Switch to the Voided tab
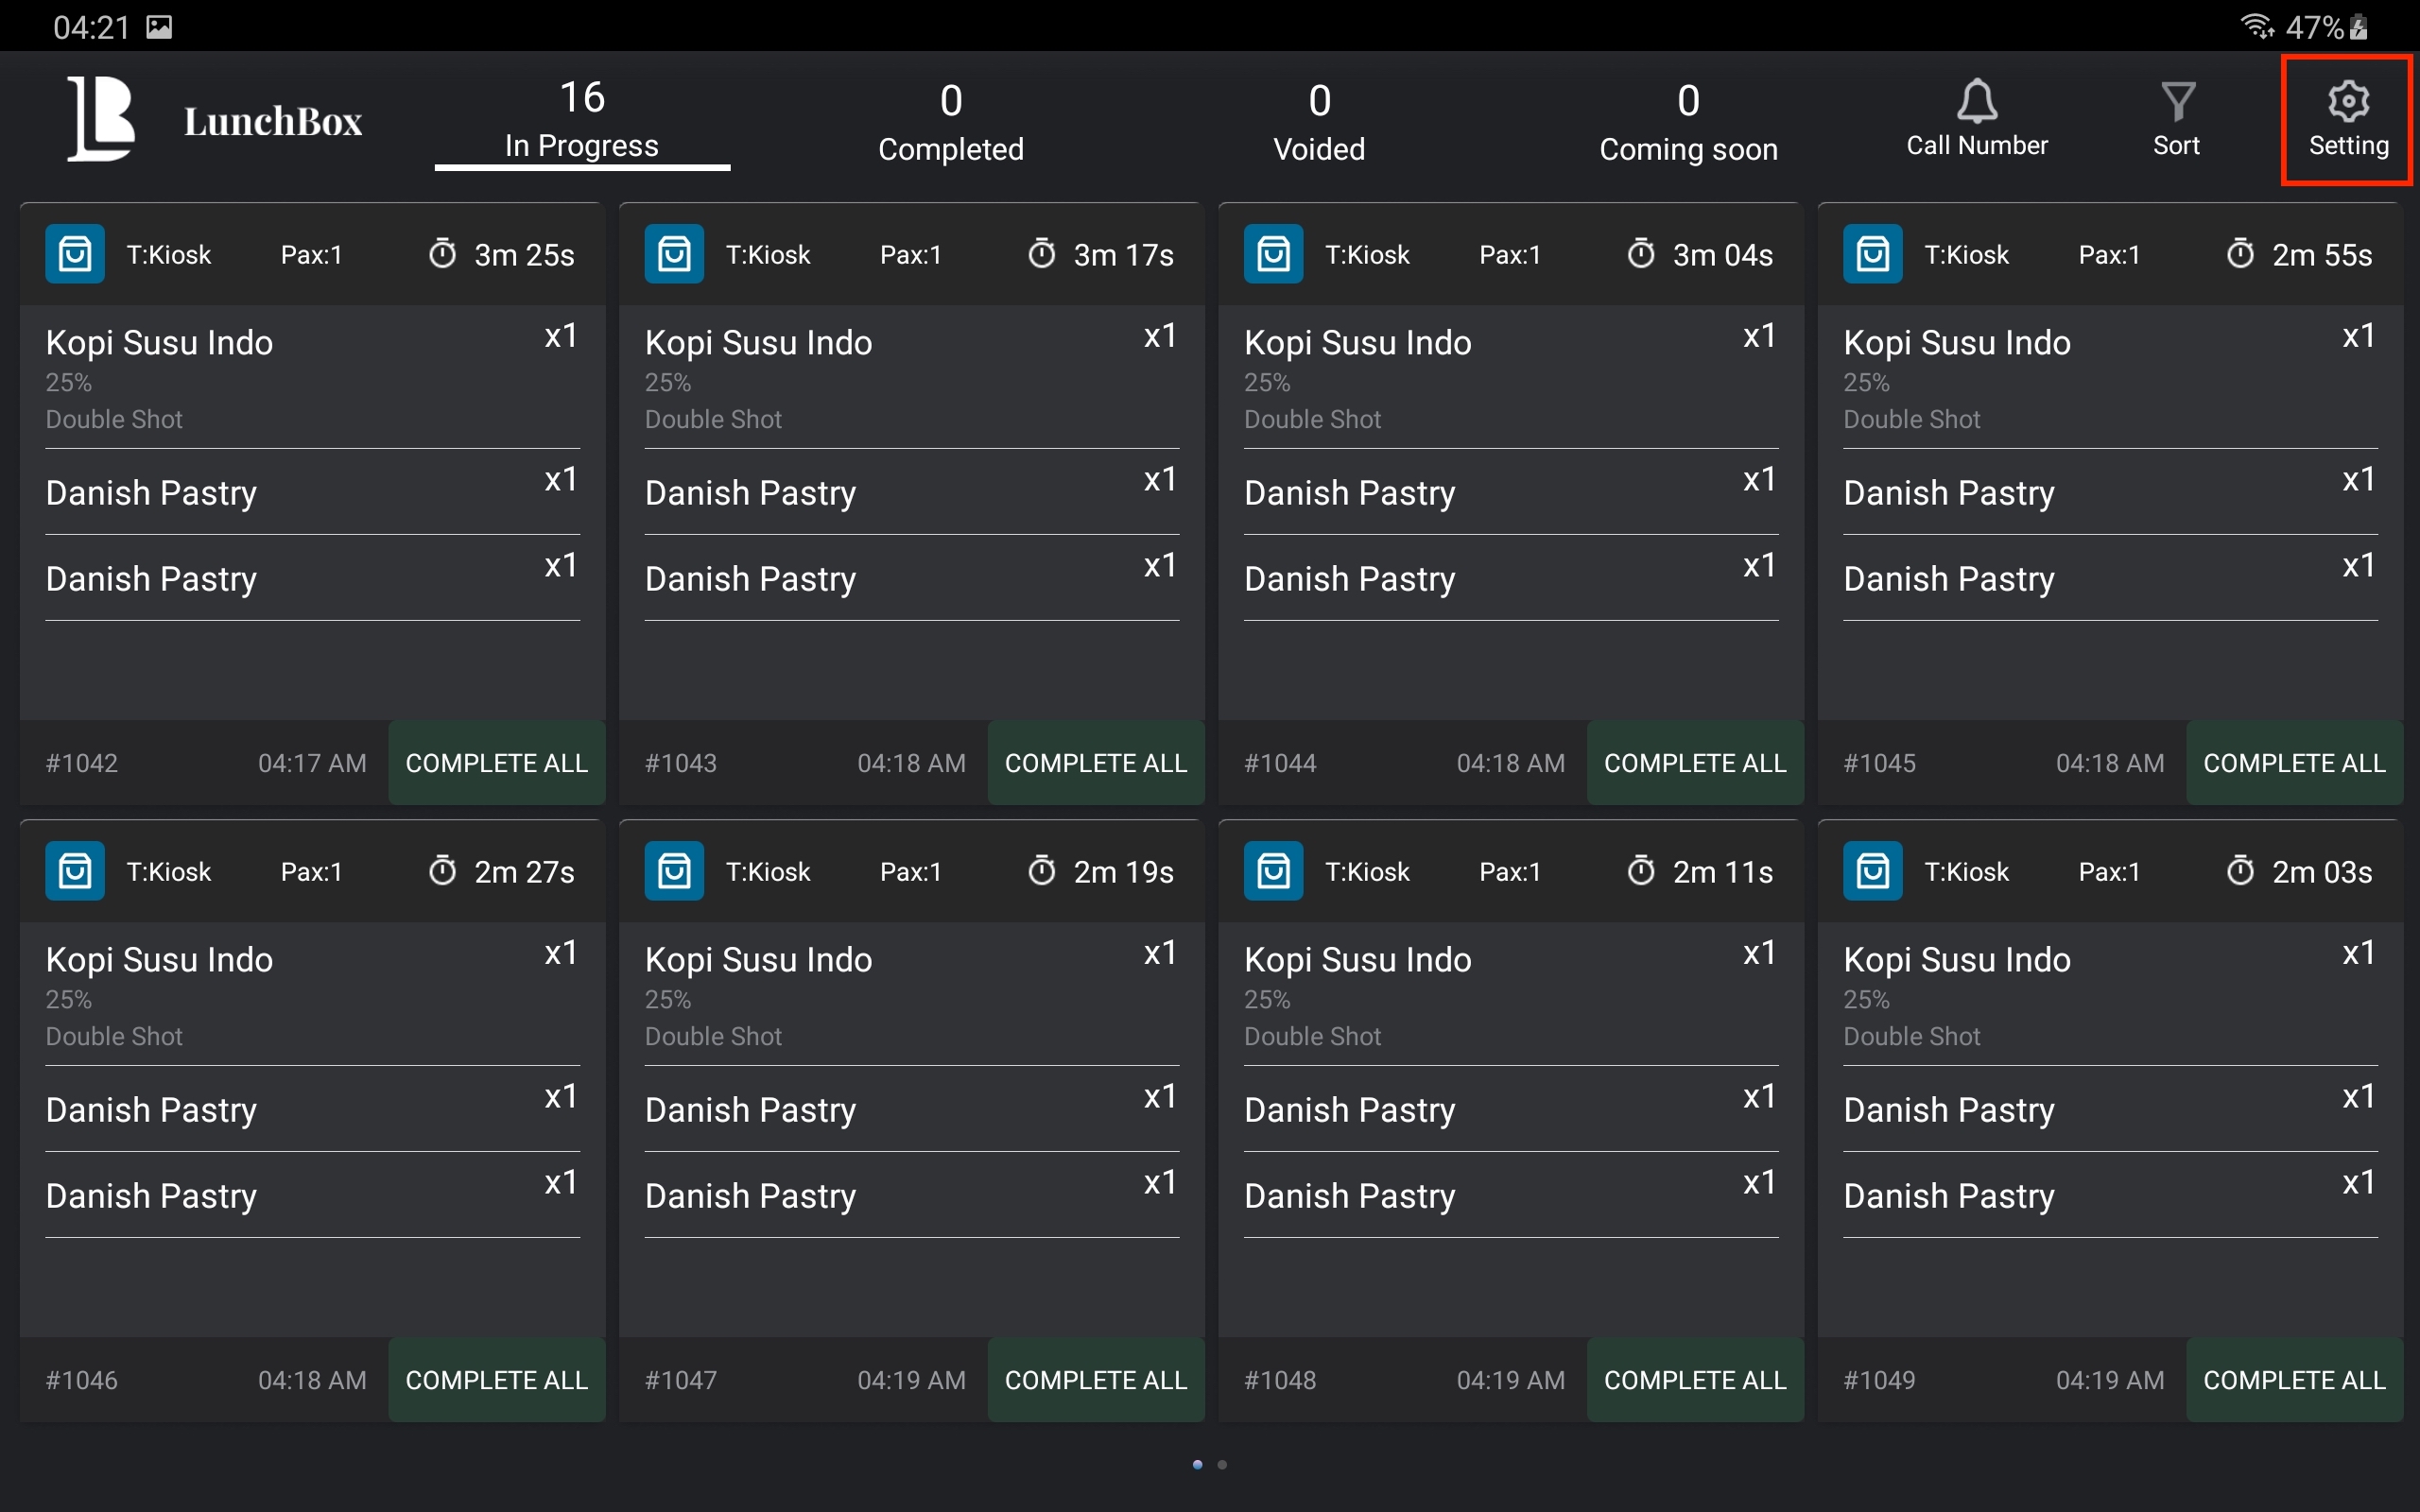Viewport: 2420px width, 1512px height. 1318,122
